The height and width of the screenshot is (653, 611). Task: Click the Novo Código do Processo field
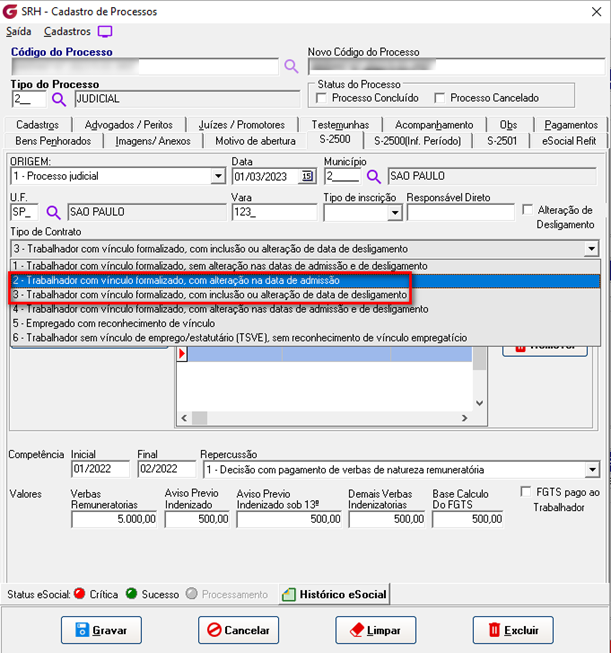pos(456,67)
